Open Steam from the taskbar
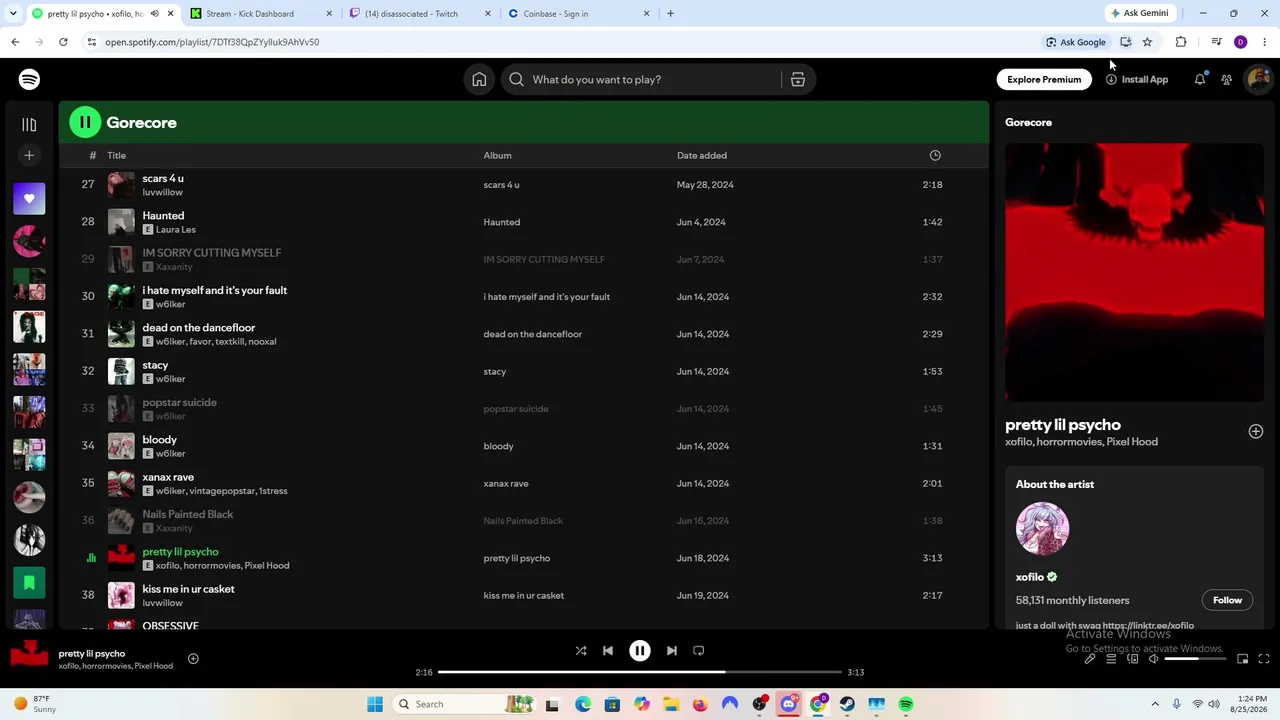 tap(847, 705)
